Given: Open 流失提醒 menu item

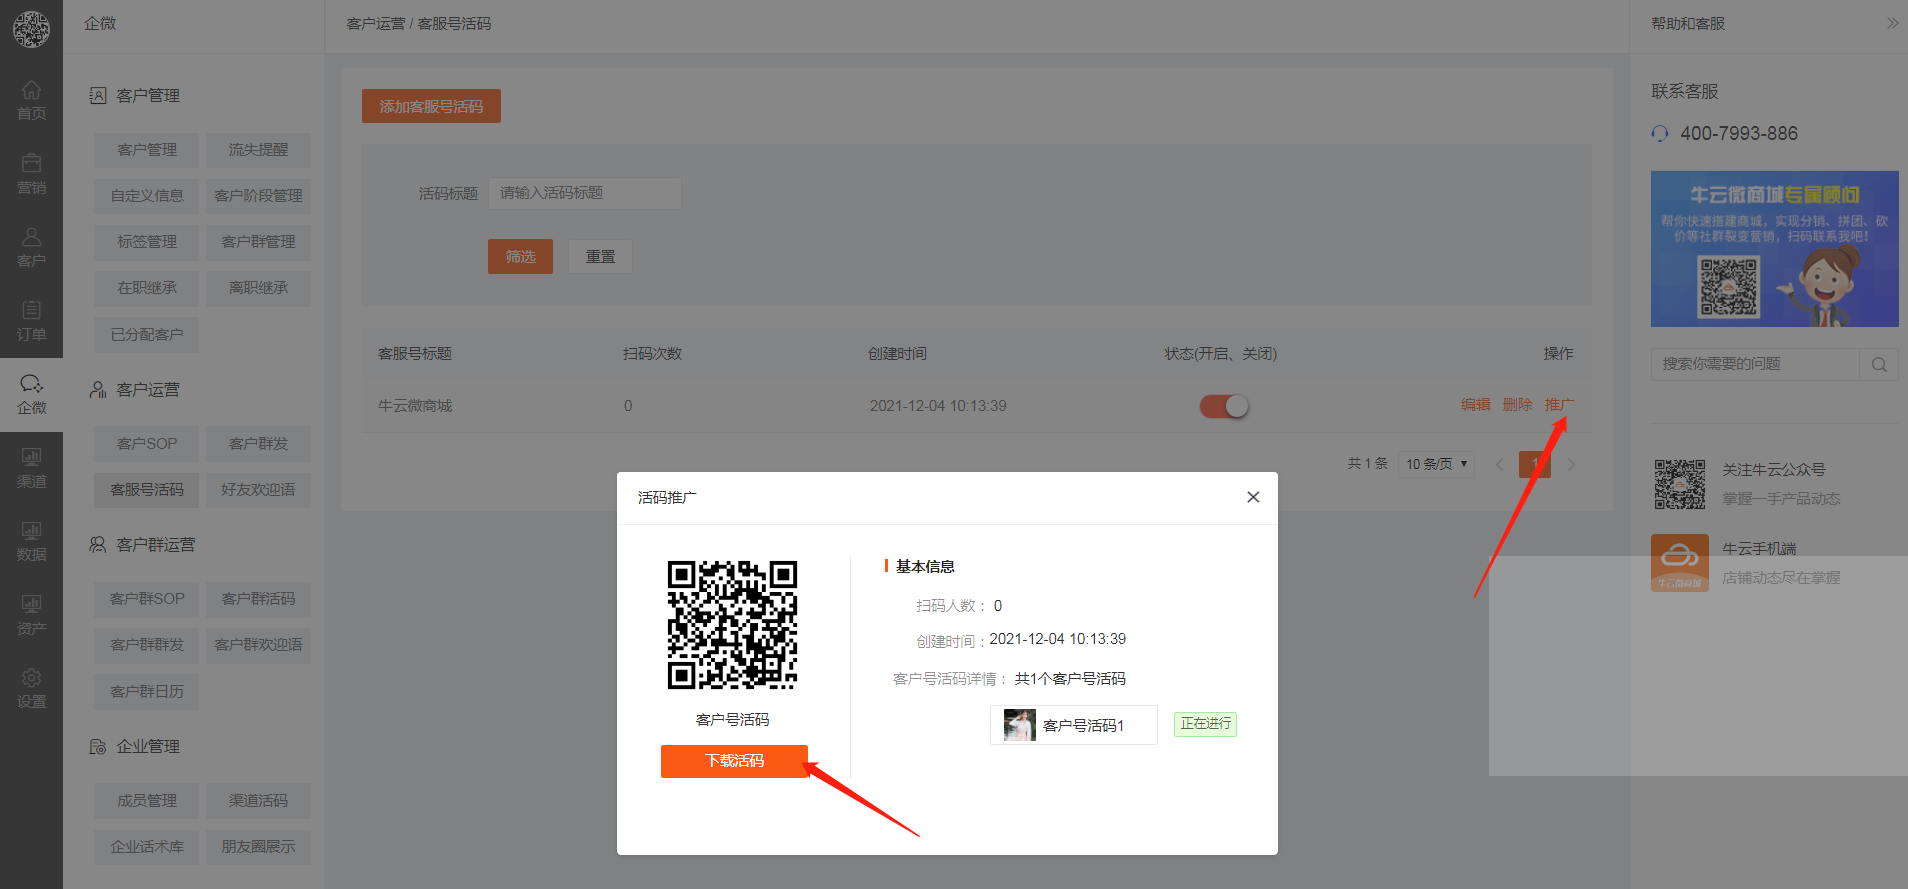Looking at the screenshot, I should [258, 150].
